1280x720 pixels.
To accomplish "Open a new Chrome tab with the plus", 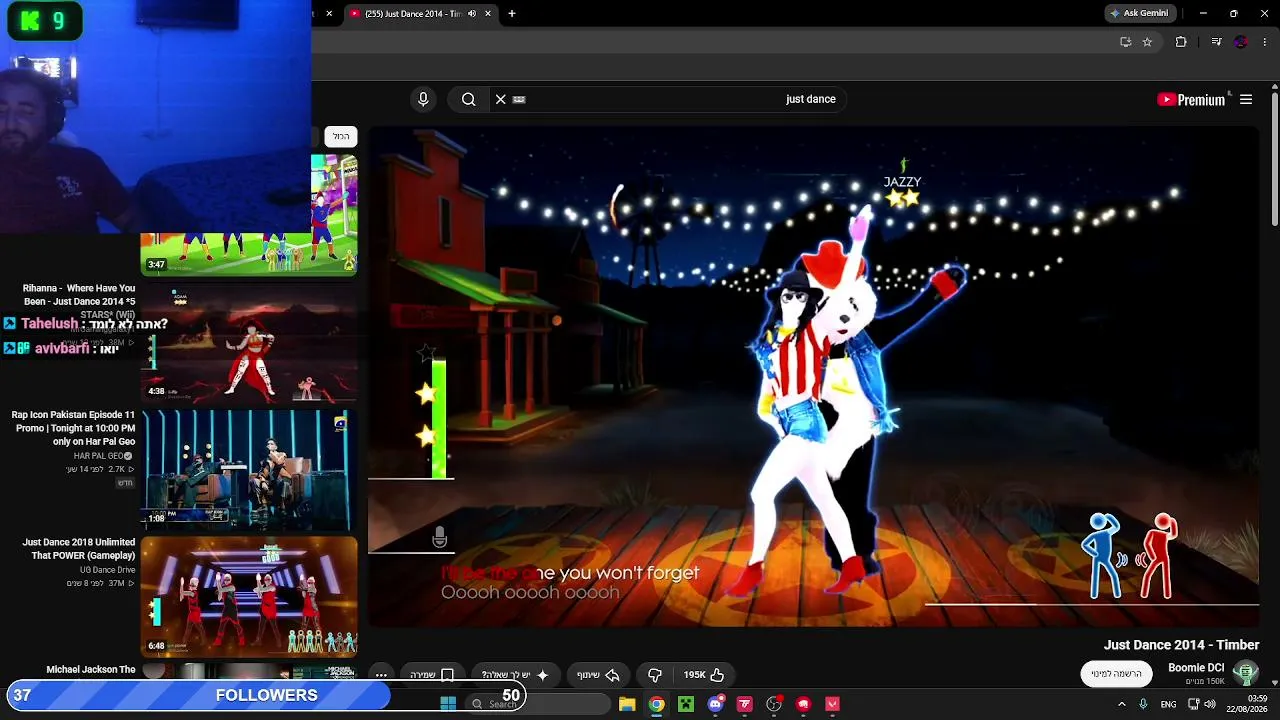I will point(512,14).
